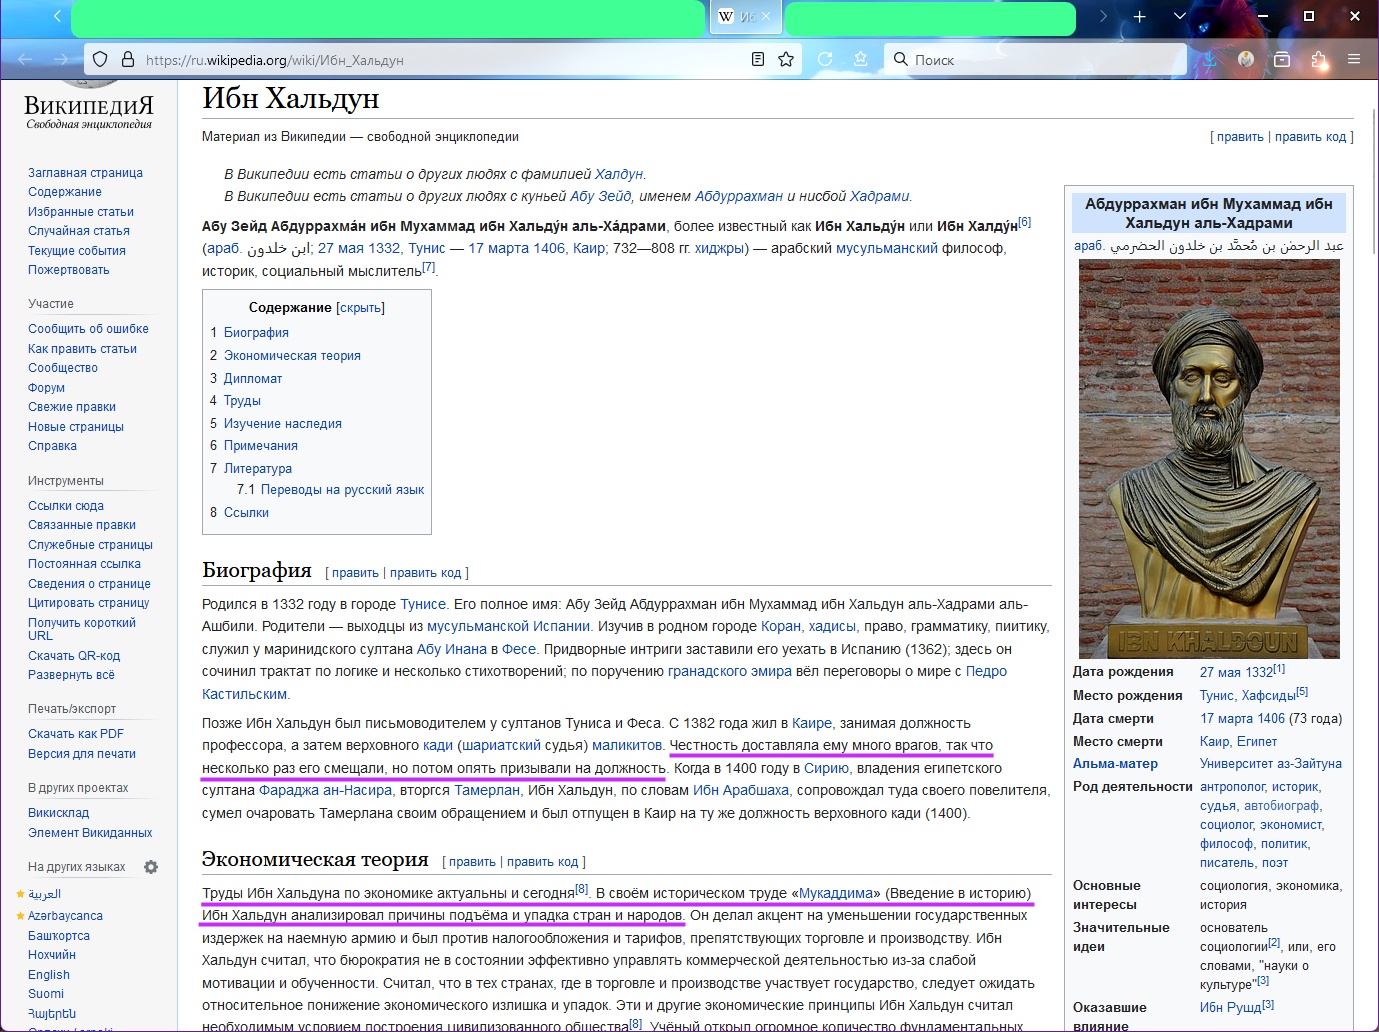Click Альма-матер label link in infobox
Viewport: 1379px width, 1032px height.
(x=1115, y=764)
